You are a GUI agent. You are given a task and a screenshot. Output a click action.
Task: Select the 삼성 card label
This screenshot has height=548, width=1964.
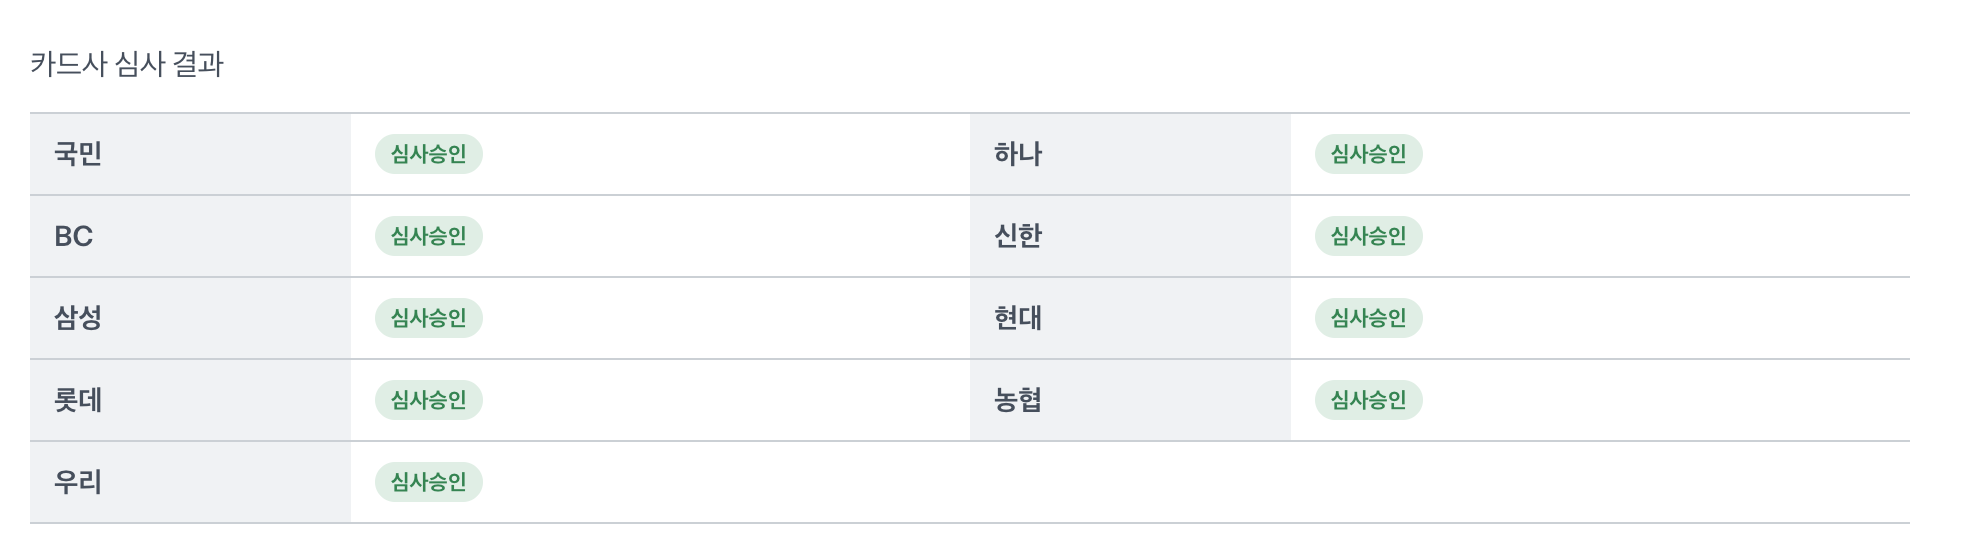coord(78,318)
